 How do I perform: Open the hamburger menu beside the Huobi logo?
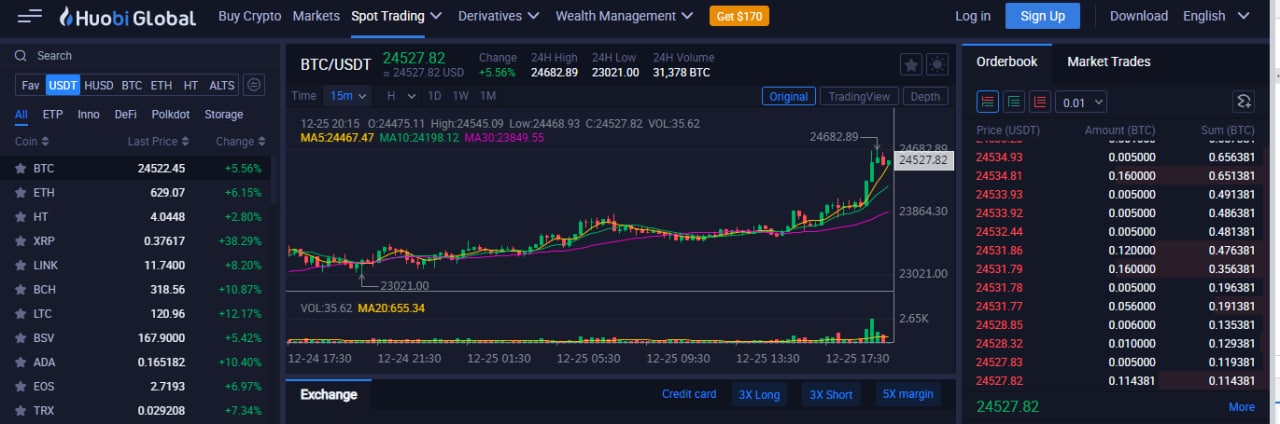[x=30, y=16]
